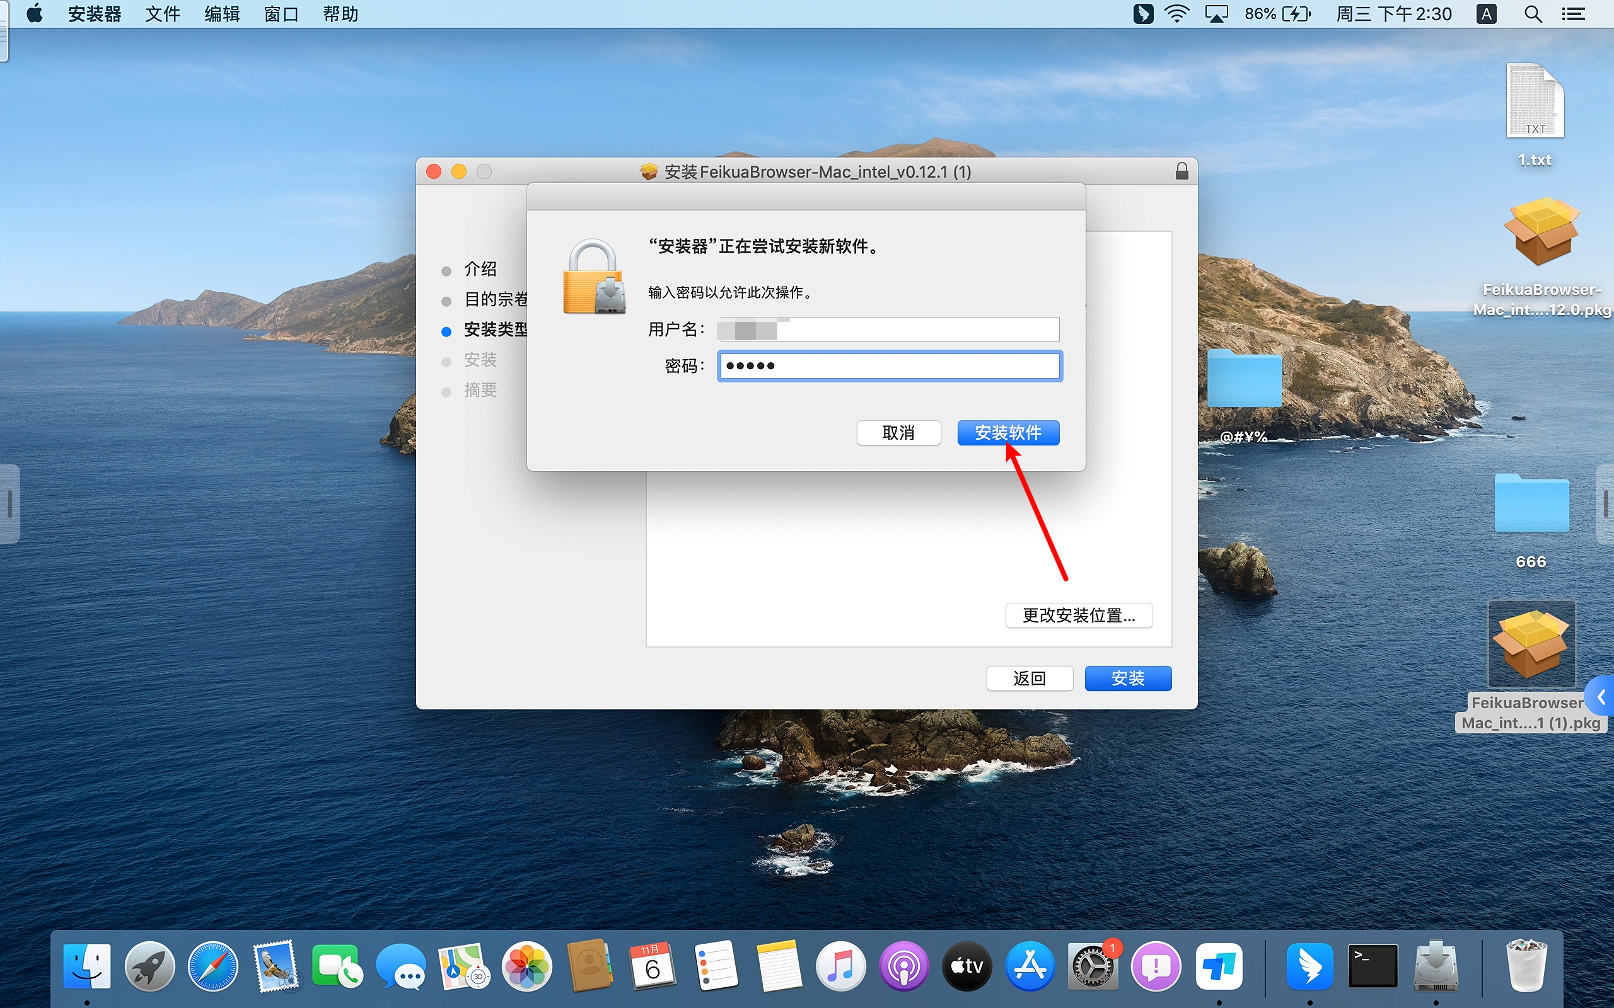Open Spotlight search in menu bar
This screenshot has height=1008, width=1614.
pos(1532,14)
